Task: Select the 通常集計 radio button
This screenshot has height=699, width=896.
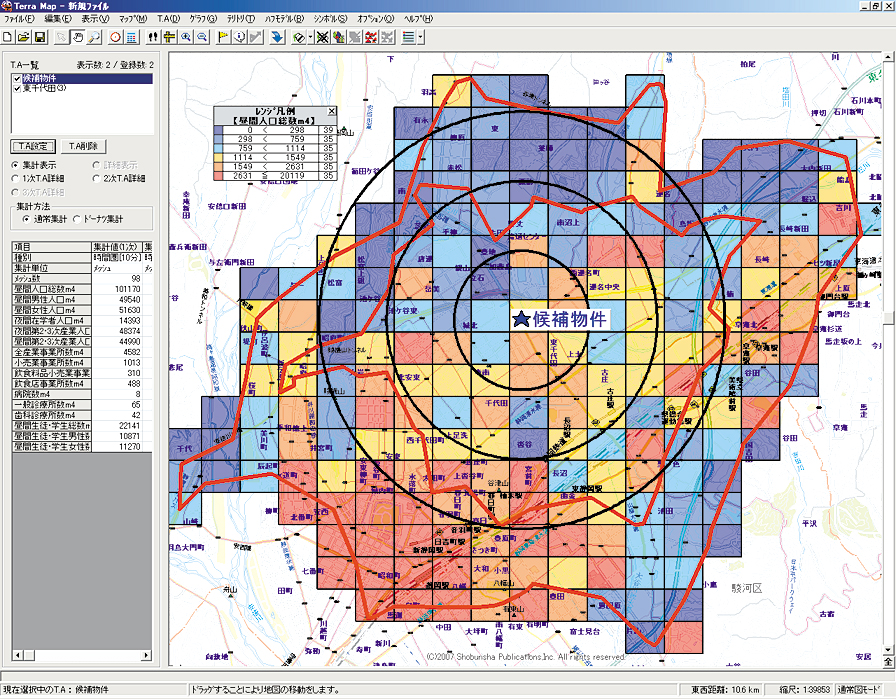Action: (26, 219)
